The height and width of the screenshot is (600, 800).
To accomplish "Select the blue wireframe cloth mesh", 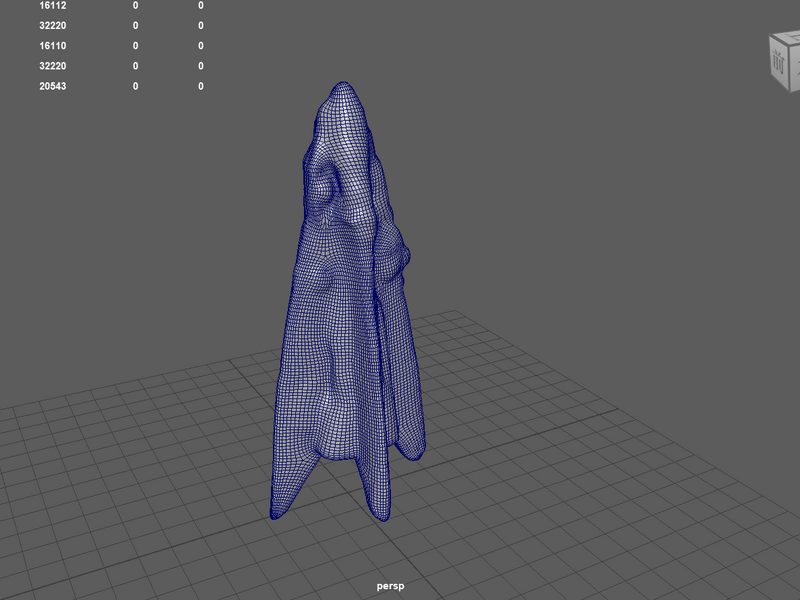I will (x=347, y=301).
